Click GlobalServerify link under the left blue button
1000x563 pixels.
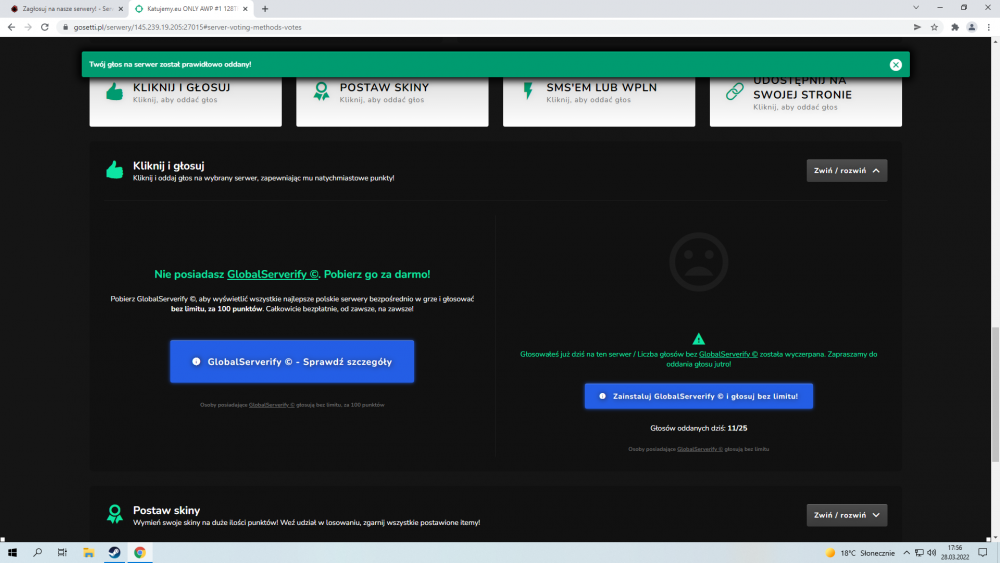272,405
